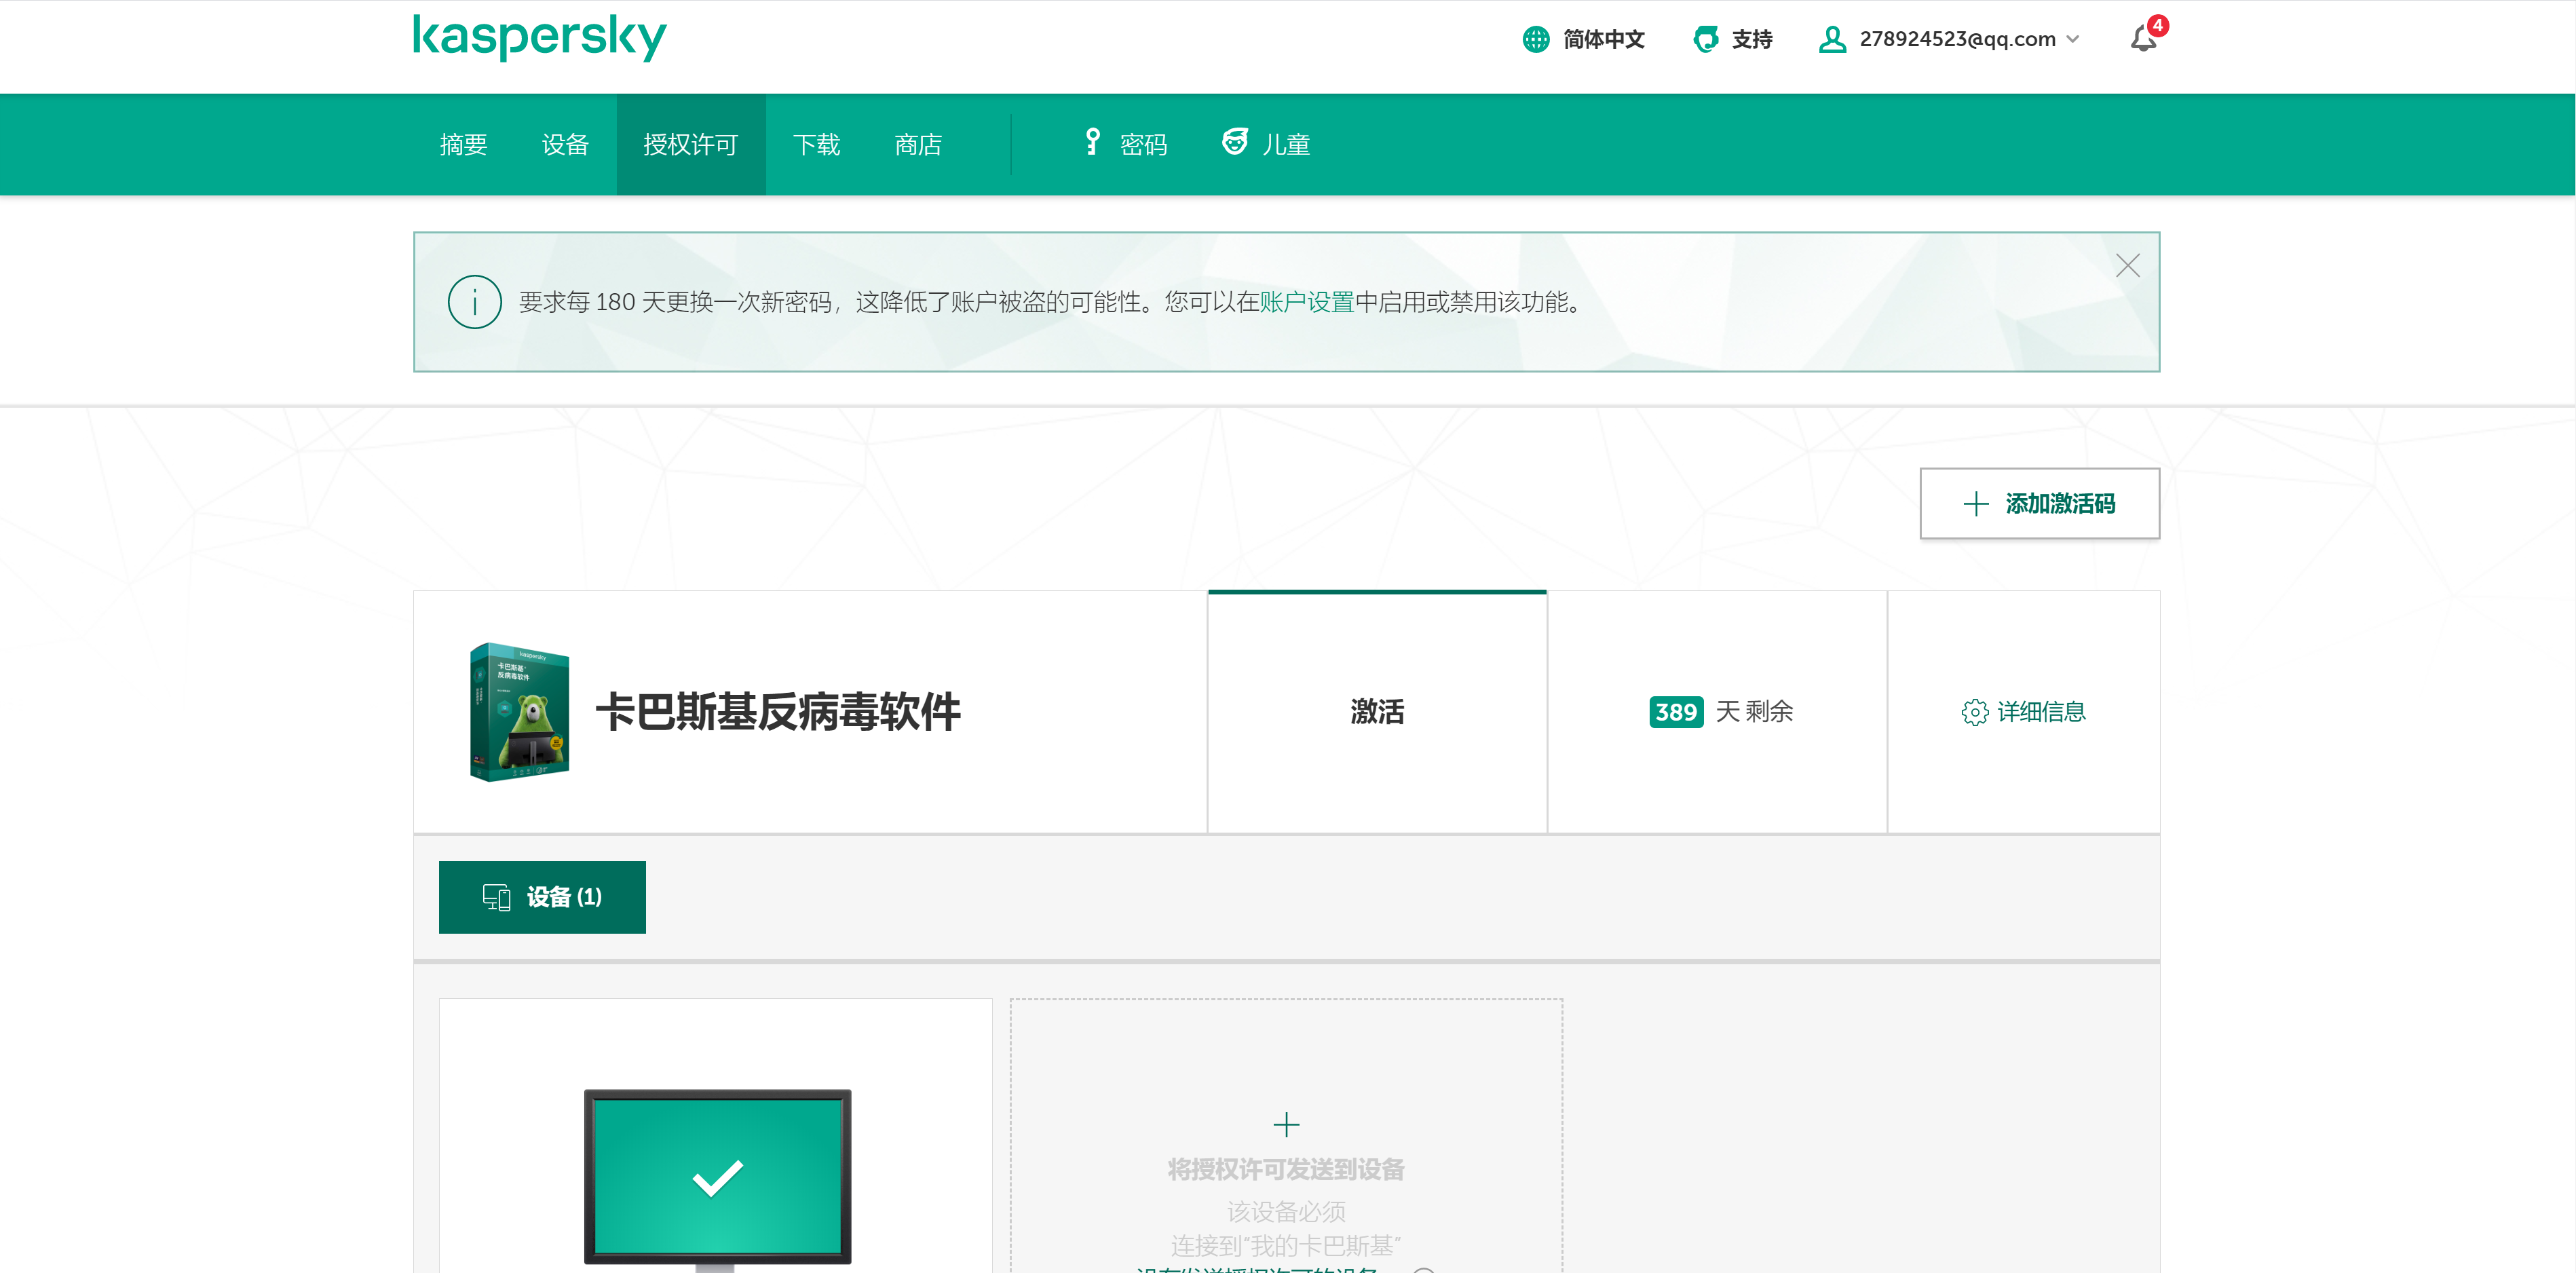This screenshot has width=2576, height=1273.
Task: Go to the 设备 navigation tab
Action: (565, 145)
